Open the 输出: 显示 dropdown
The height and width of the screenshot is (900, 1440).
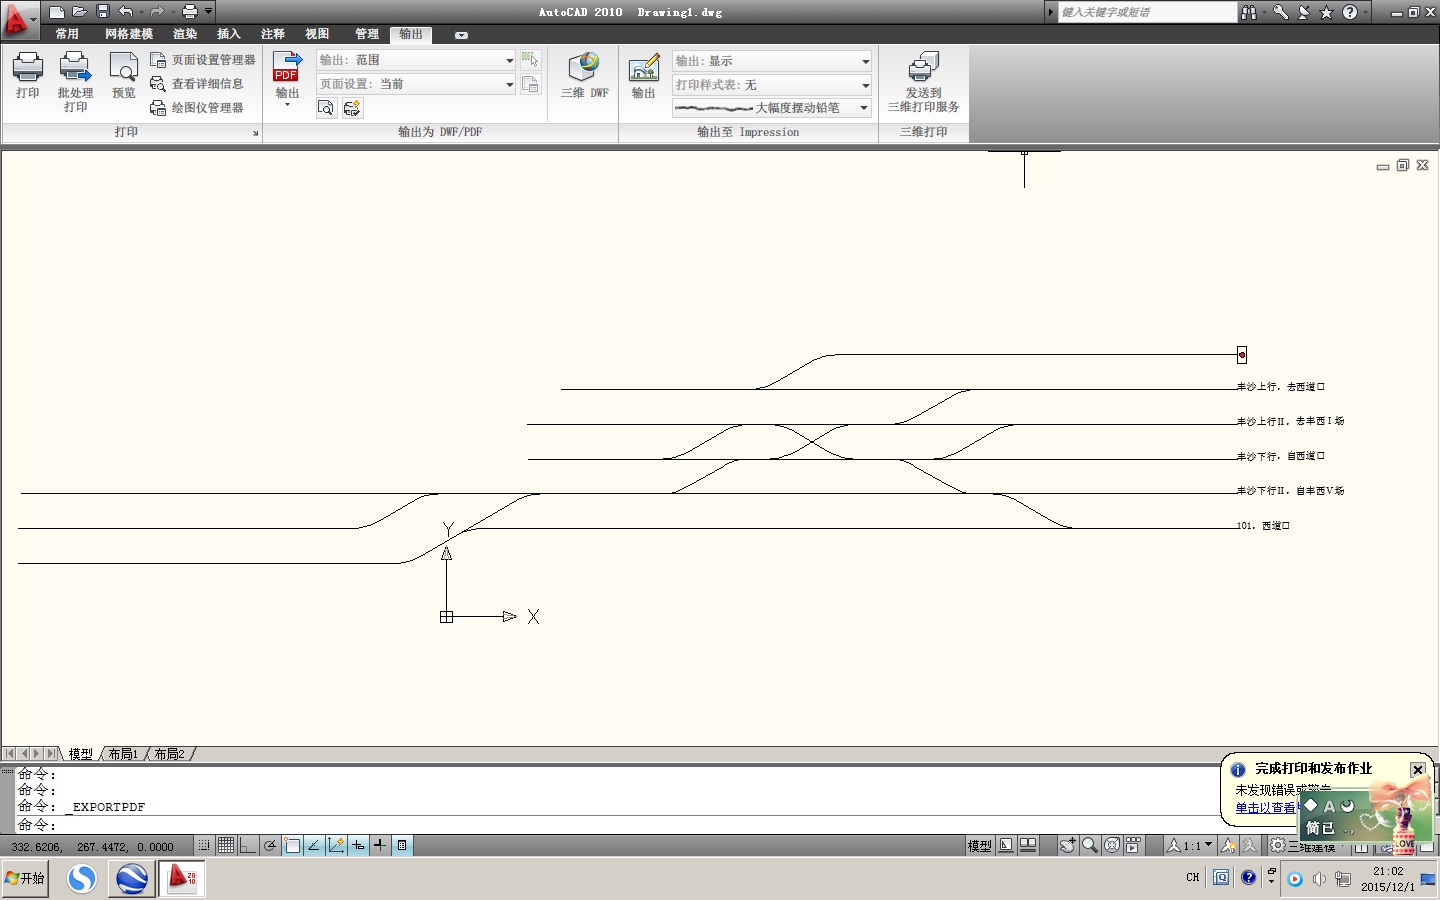772,61
